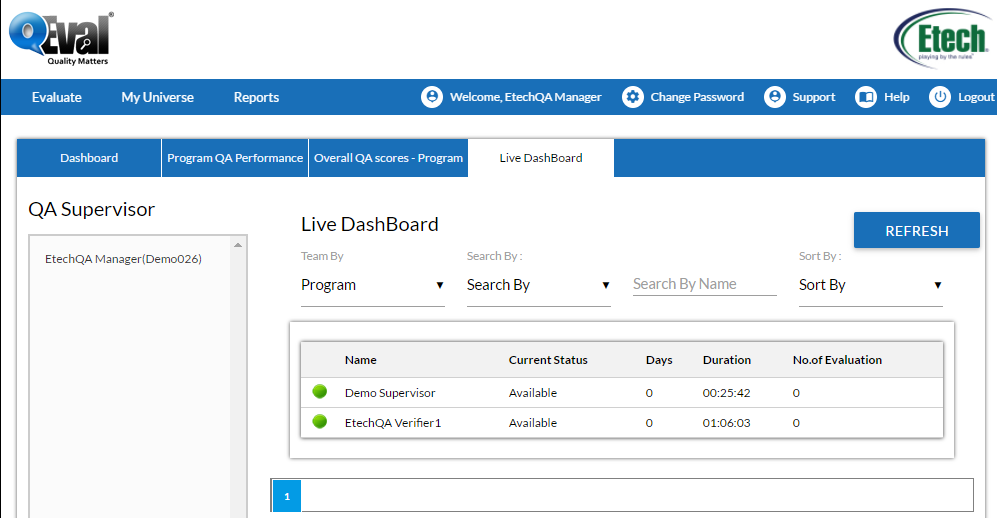
Task: Click the user avatar icon beside Welcome
Action: click(x=432, y=97)
